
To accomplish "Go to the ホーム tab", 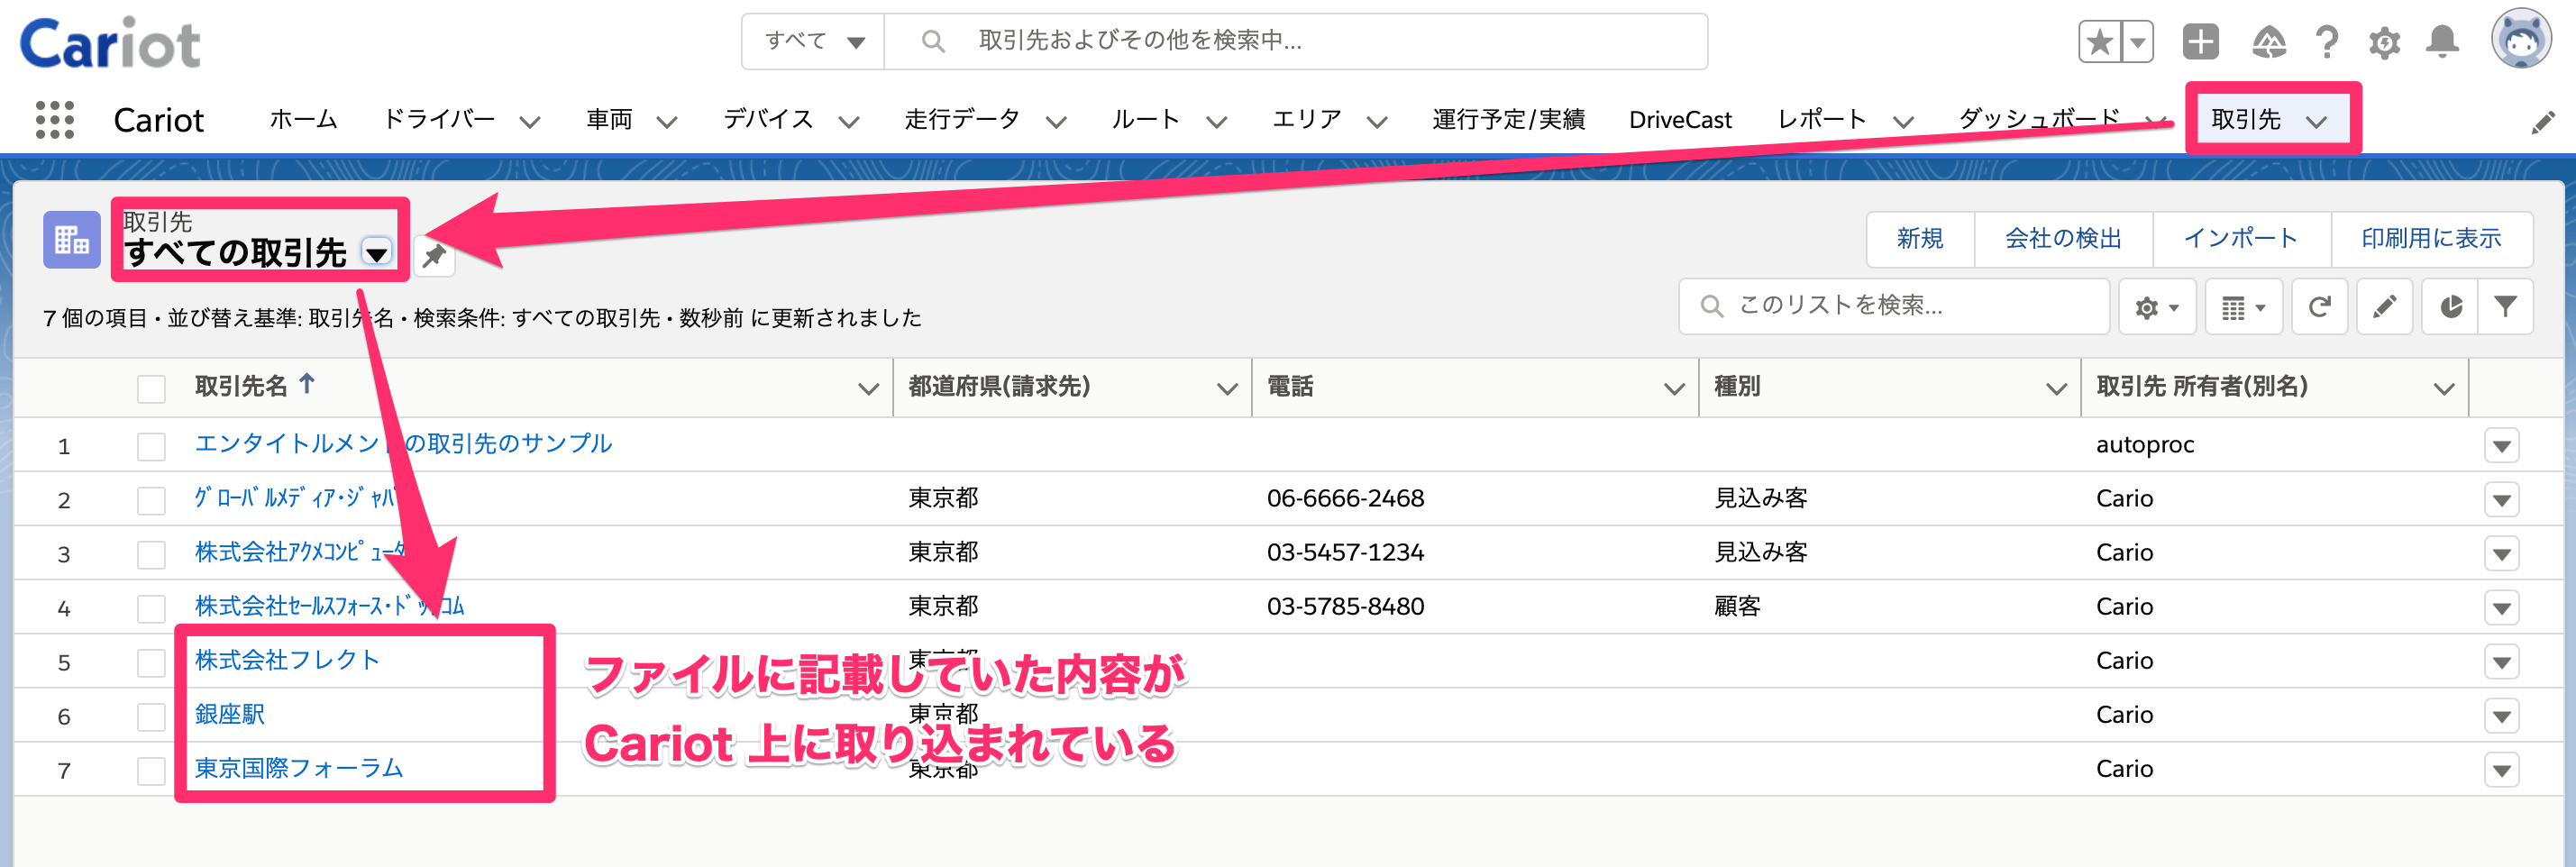I will (303, 120).
